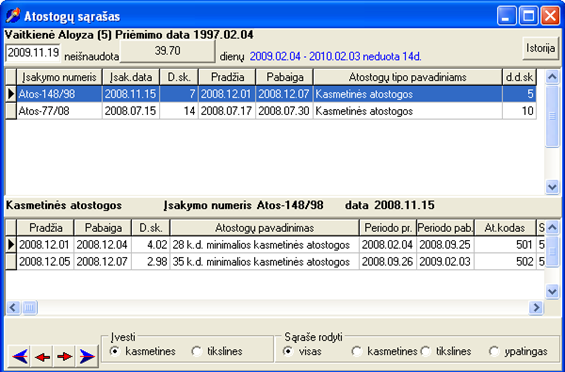Click horizontal scrollbar right arrow
Screen dimensions: 565x372
point(536,307)
